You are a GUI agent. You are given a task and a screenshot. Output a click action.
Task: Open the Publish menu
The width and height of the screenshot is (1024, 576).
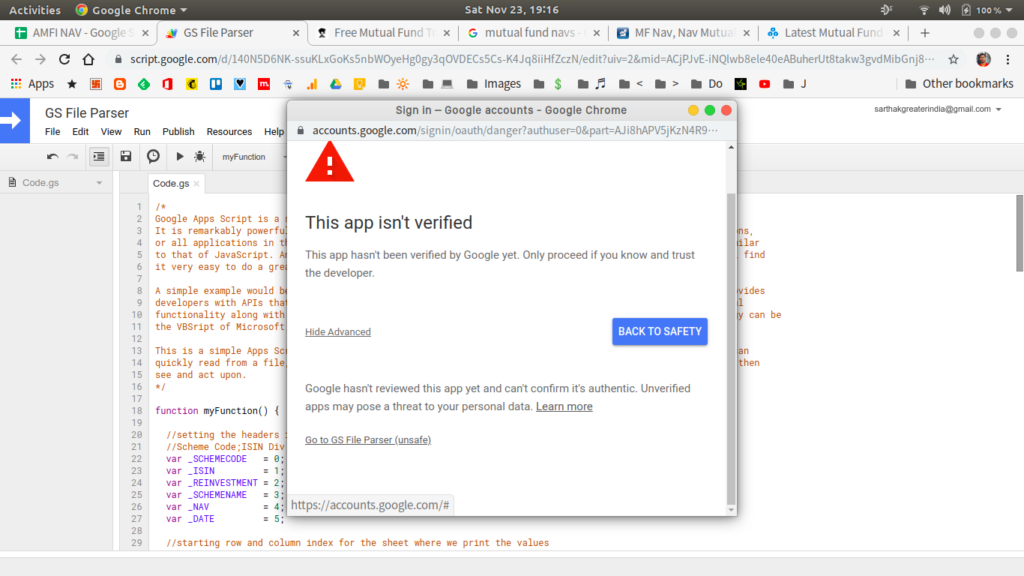(178, 131)
